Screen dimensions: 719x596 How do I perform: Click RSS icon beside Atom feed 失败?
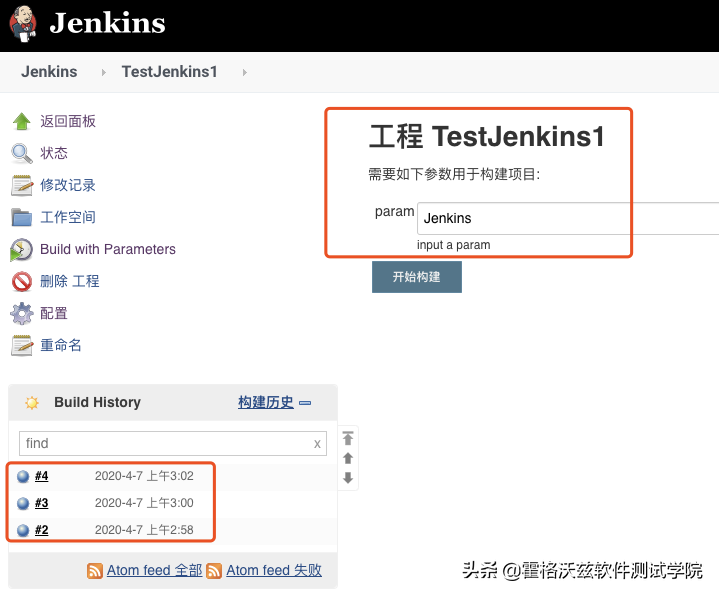[214, 571]
